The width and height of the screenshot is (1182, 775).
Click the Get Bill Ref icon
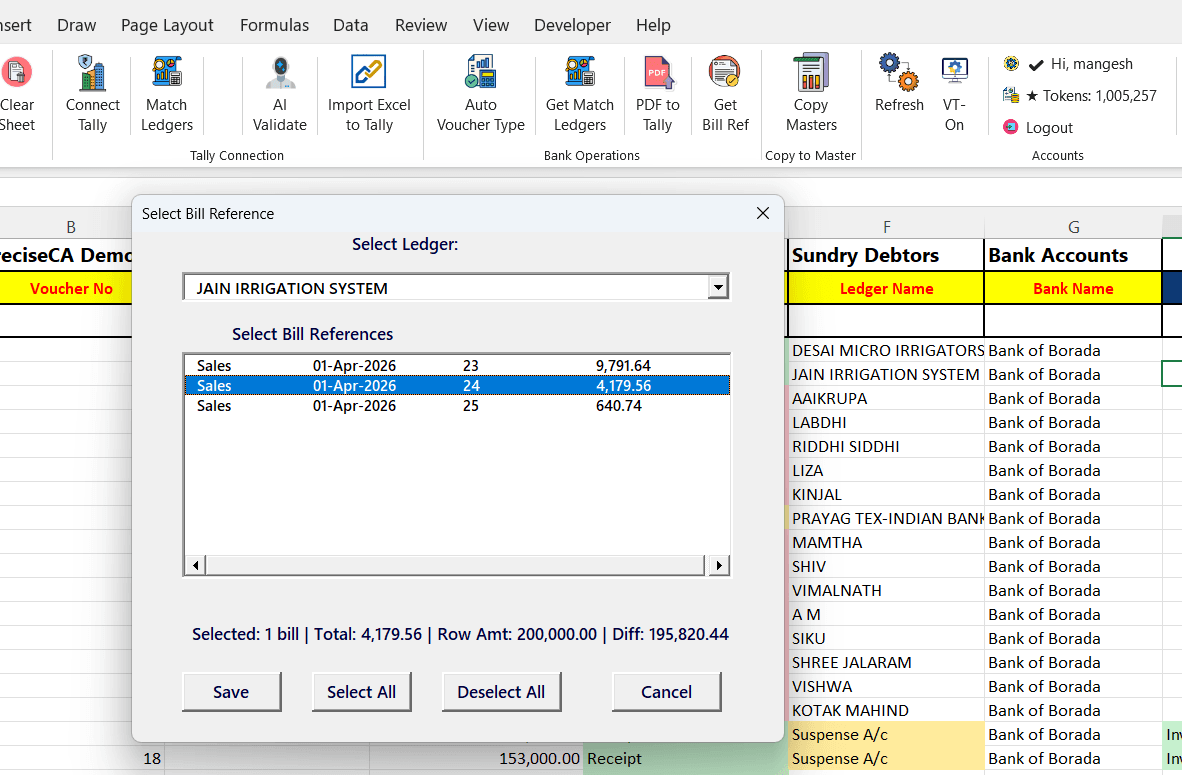[x=724, y=72]
